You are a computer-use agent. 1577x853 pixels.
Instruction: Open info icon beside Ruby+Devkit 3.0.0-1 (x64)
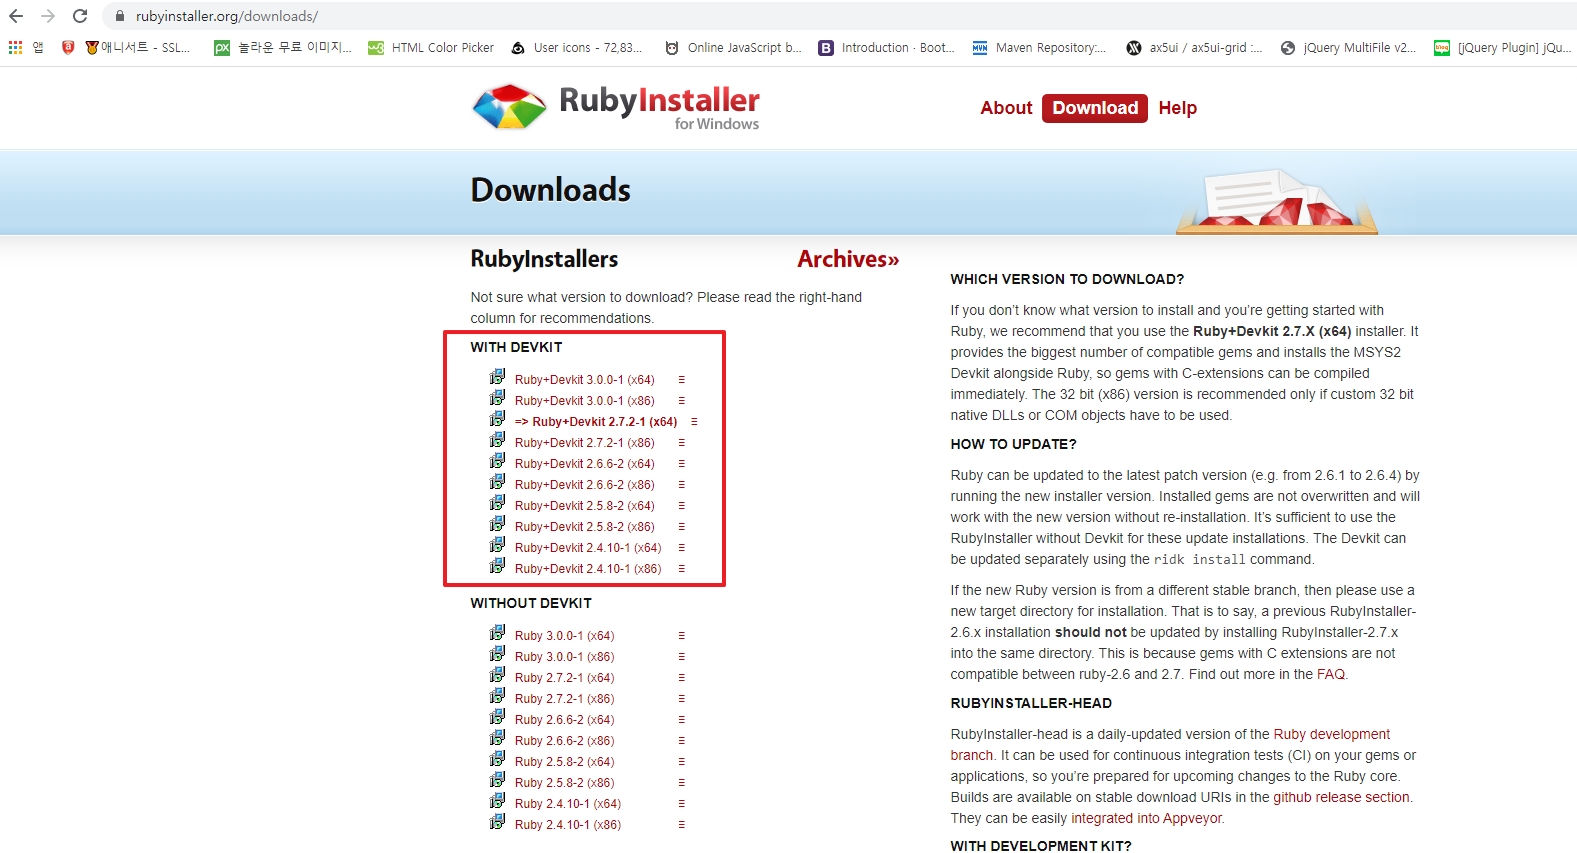tap(682, 380)
